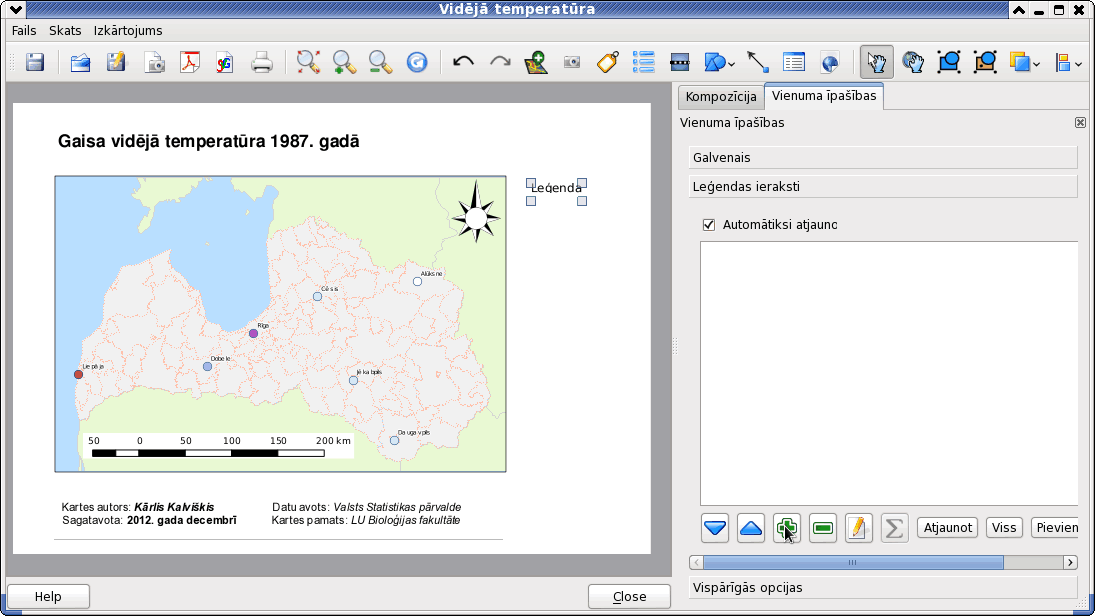Image resolution: width=1095 pixels, height=616 pixels.
Task: Select the add arrow tool
Action: 758,62
